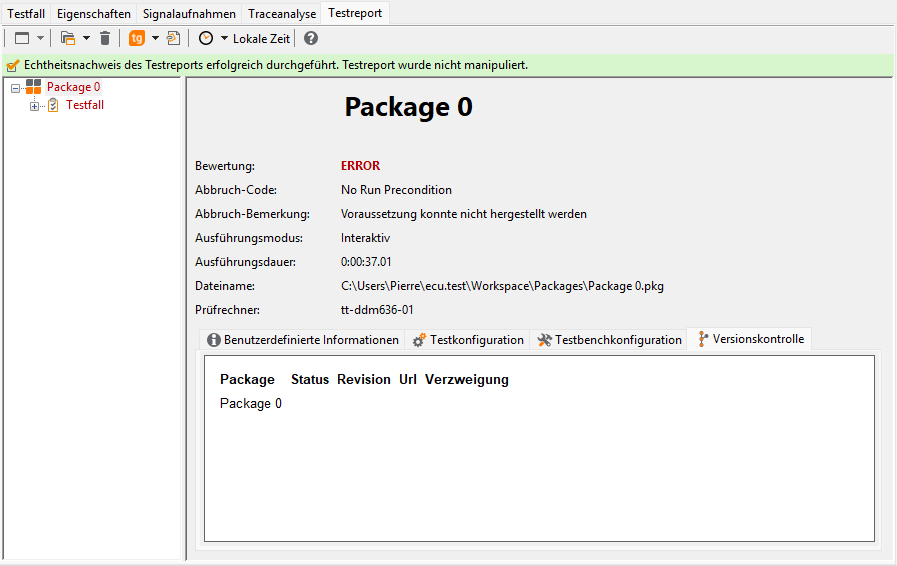Open the tg dropdown arrow
Image resolution: width=897 pixels, height=566 pixels.
(x=155, y=38)
